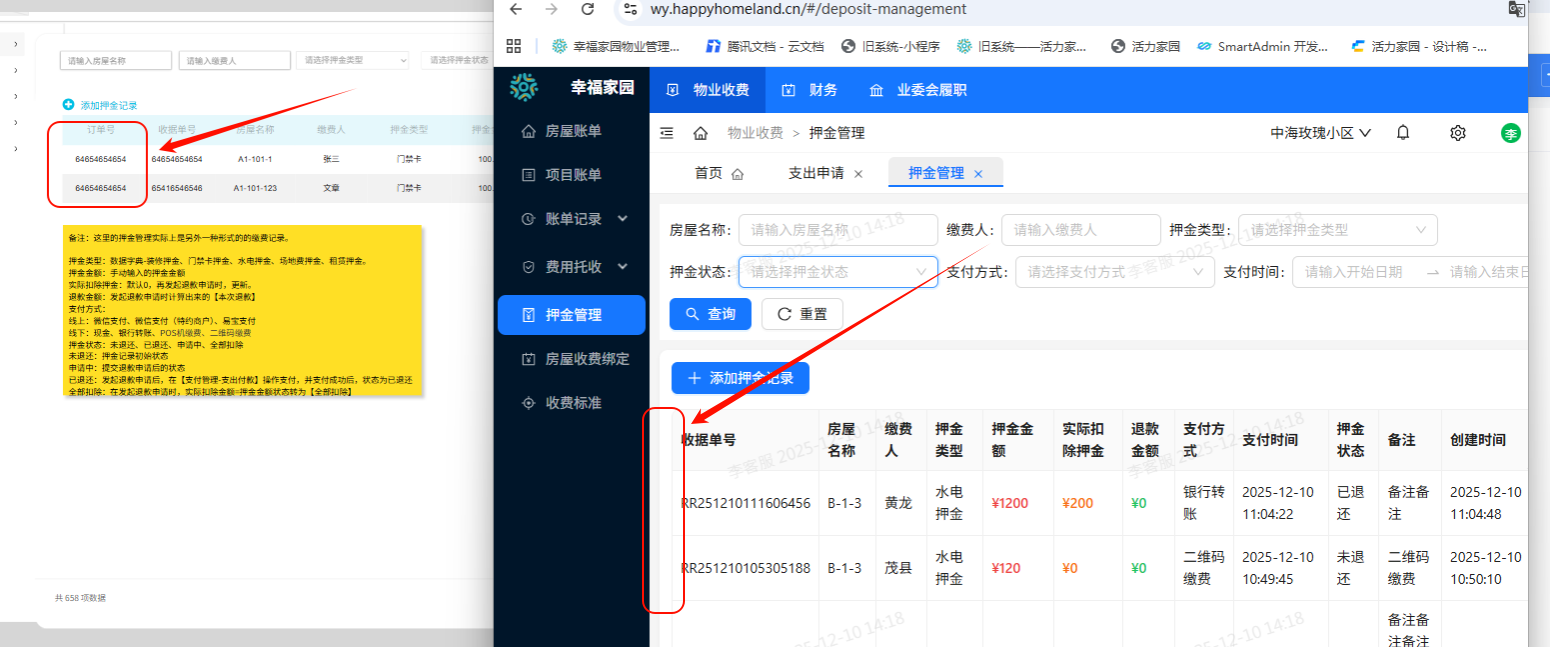Click the green 李 avatar icon
This screenshot has height=647, width=1550.
pyautogui.click(x=1510, y=132)
